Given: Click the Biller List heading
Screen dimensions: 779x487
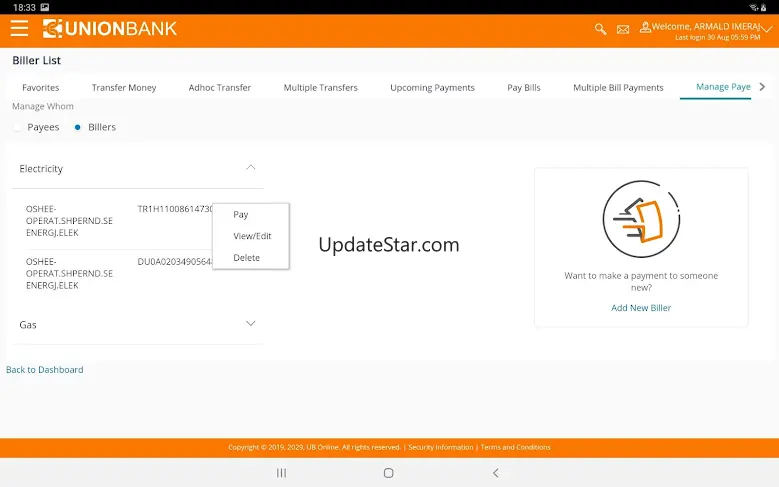Looking at the screenshot, I should click(37, 61).
